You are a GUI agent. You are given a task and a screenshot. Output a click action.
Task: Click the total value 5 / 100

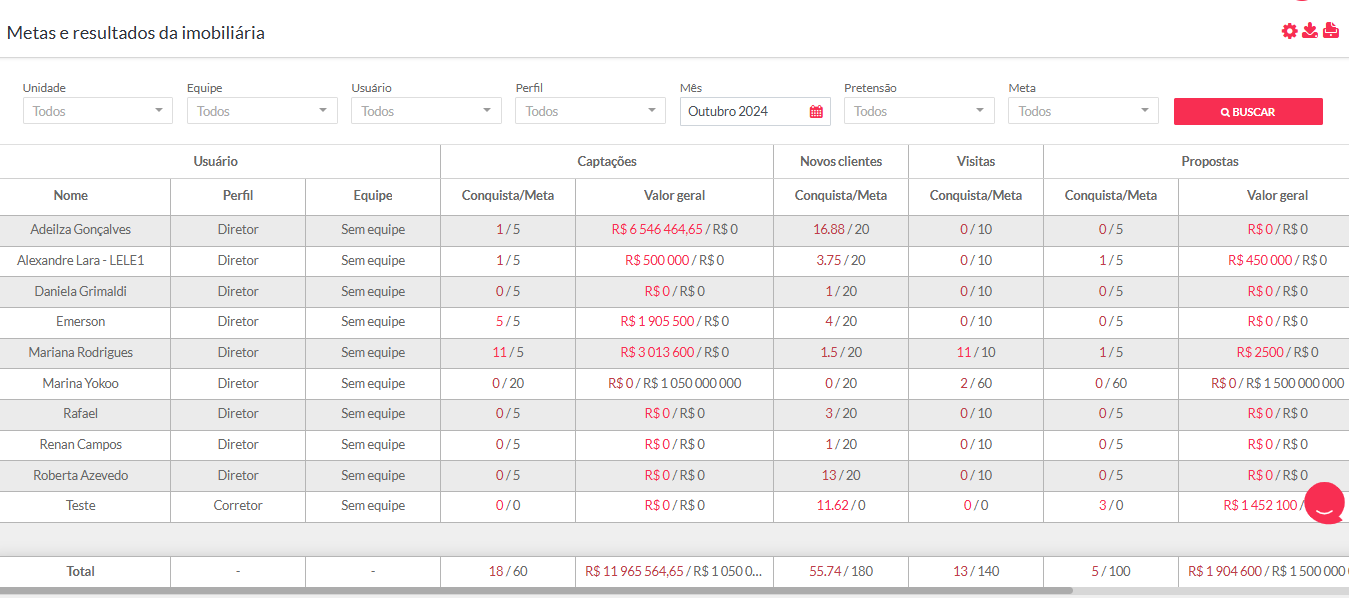click(1111, 571)
